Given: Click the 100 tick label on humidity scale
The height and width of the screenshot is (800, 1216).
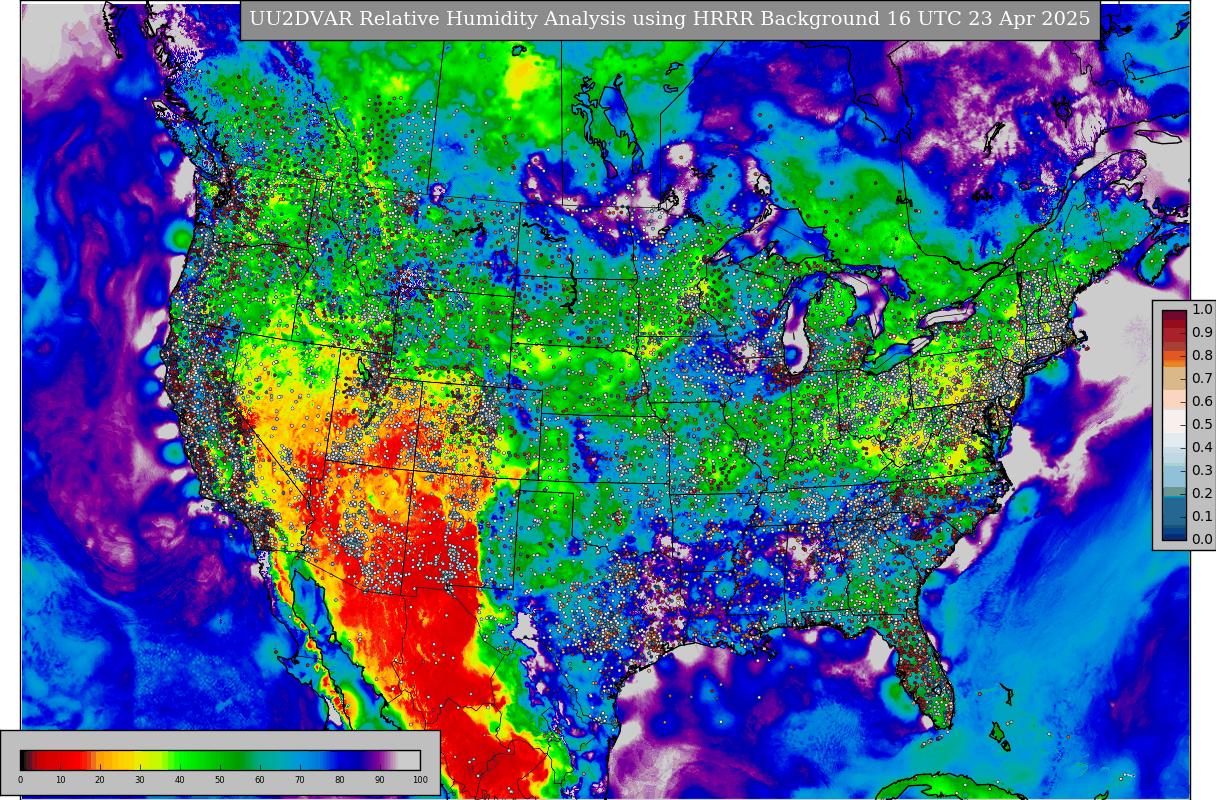Looking at the screenshot, I should click(x=420, y=780).
